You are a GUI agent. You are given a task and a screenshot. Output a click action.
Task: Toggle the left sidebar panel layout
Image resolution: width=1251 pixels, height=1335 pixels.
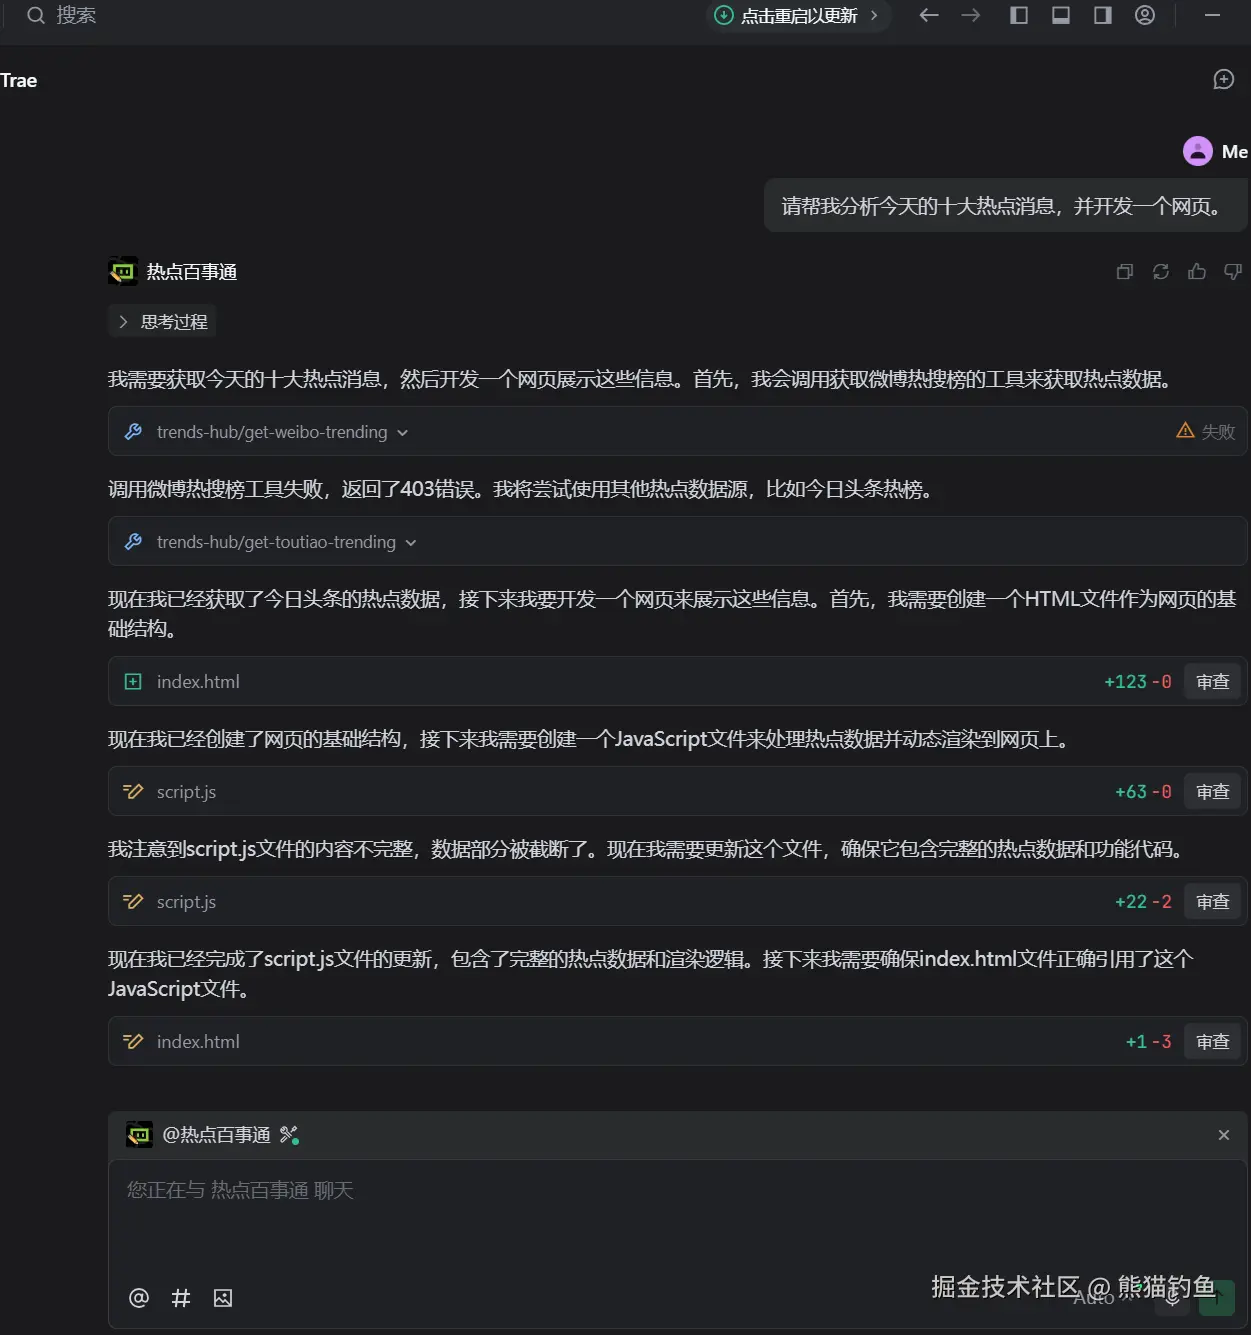tap(1019, 15)
